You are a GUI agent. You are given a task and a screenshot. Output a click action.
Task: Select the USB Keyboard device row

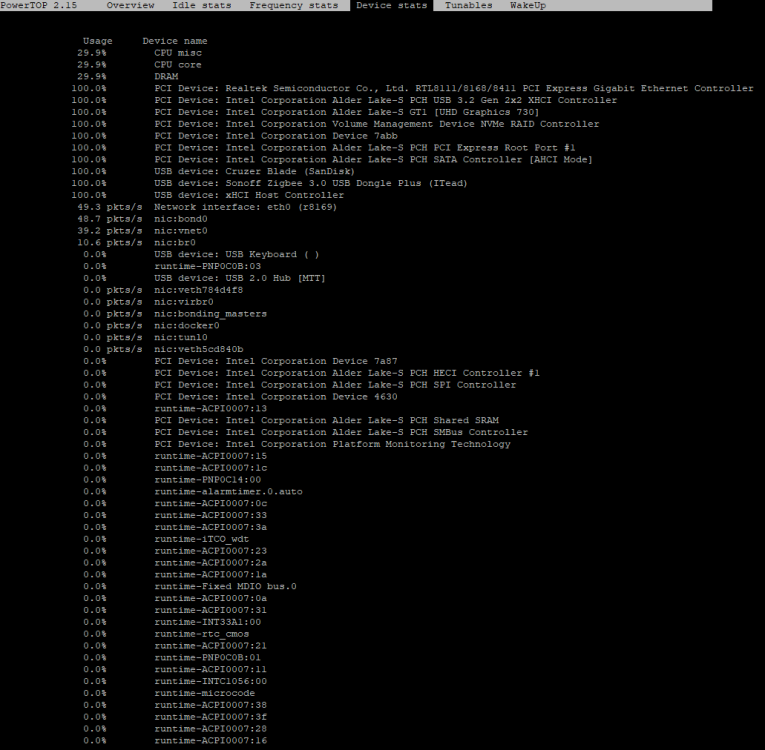201,255
